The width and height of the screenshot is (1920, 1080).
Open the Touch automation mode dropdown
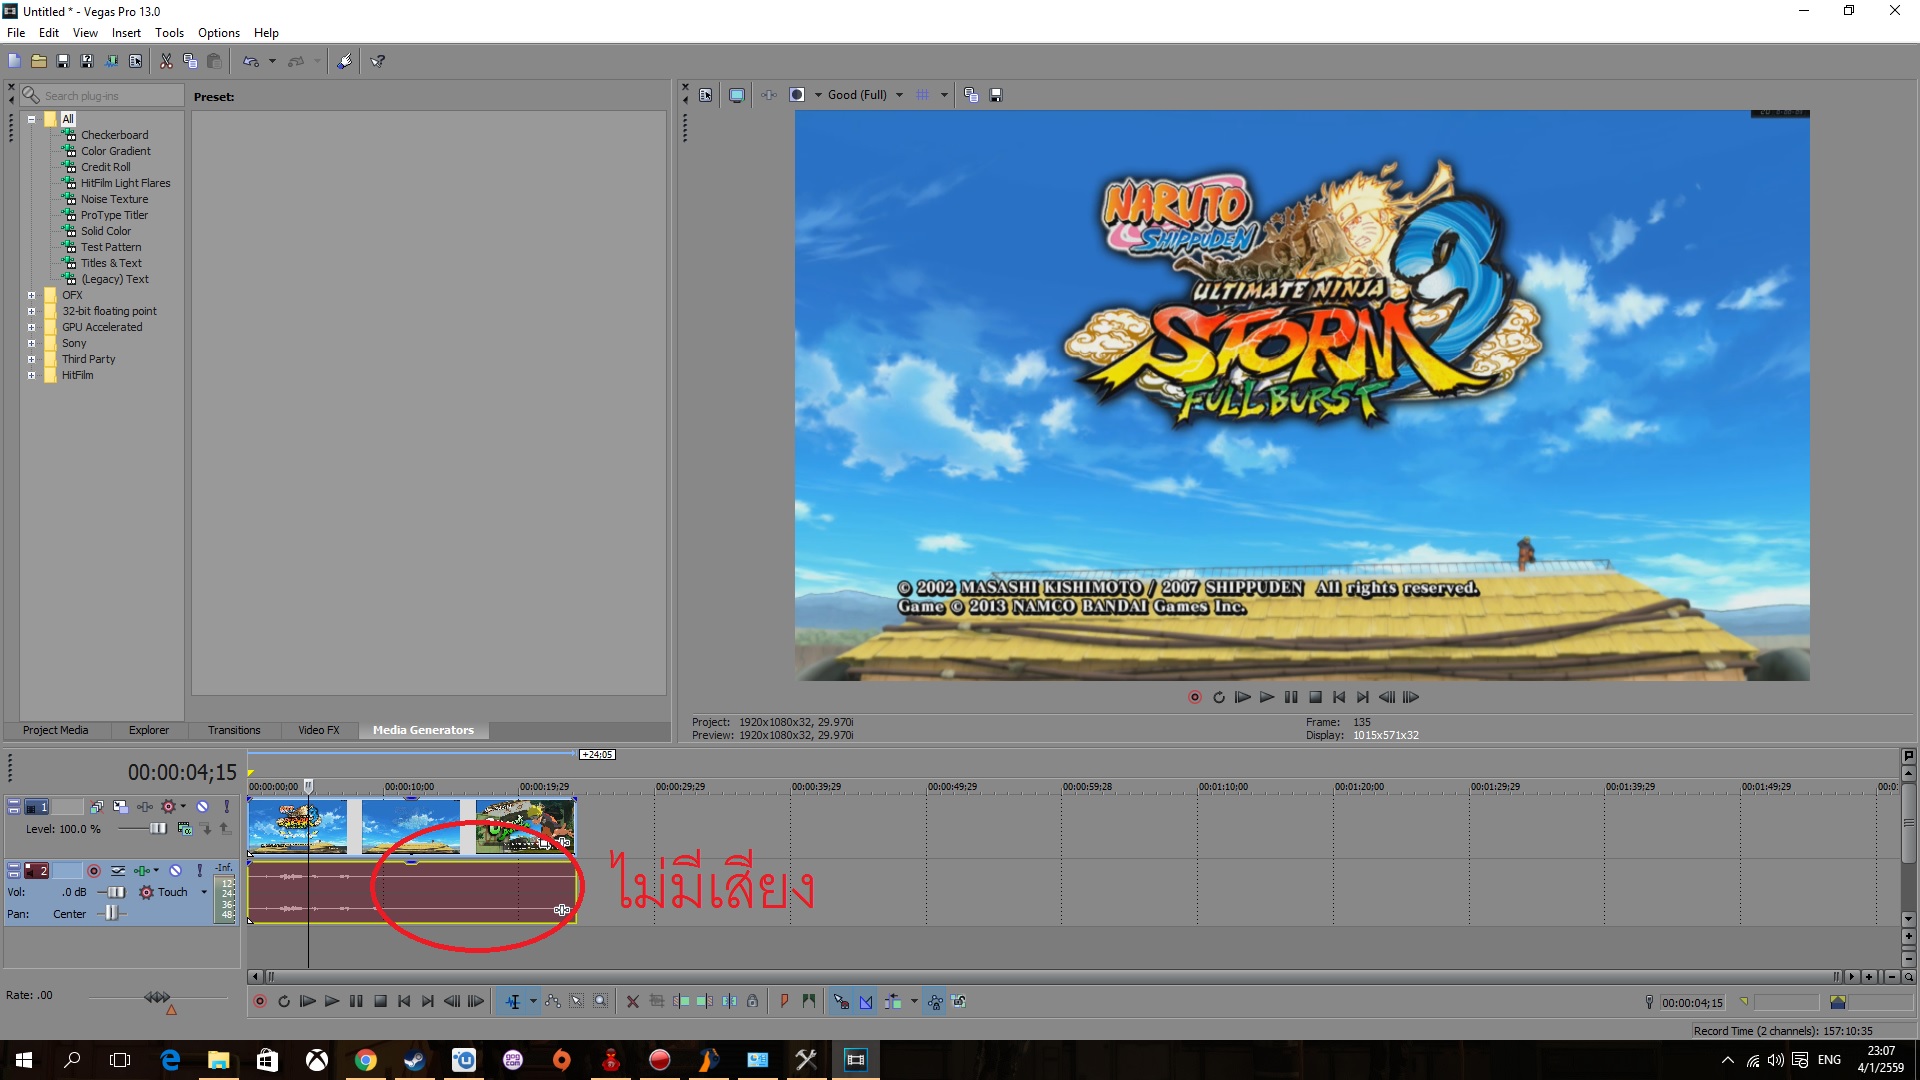tap(204, 892)
